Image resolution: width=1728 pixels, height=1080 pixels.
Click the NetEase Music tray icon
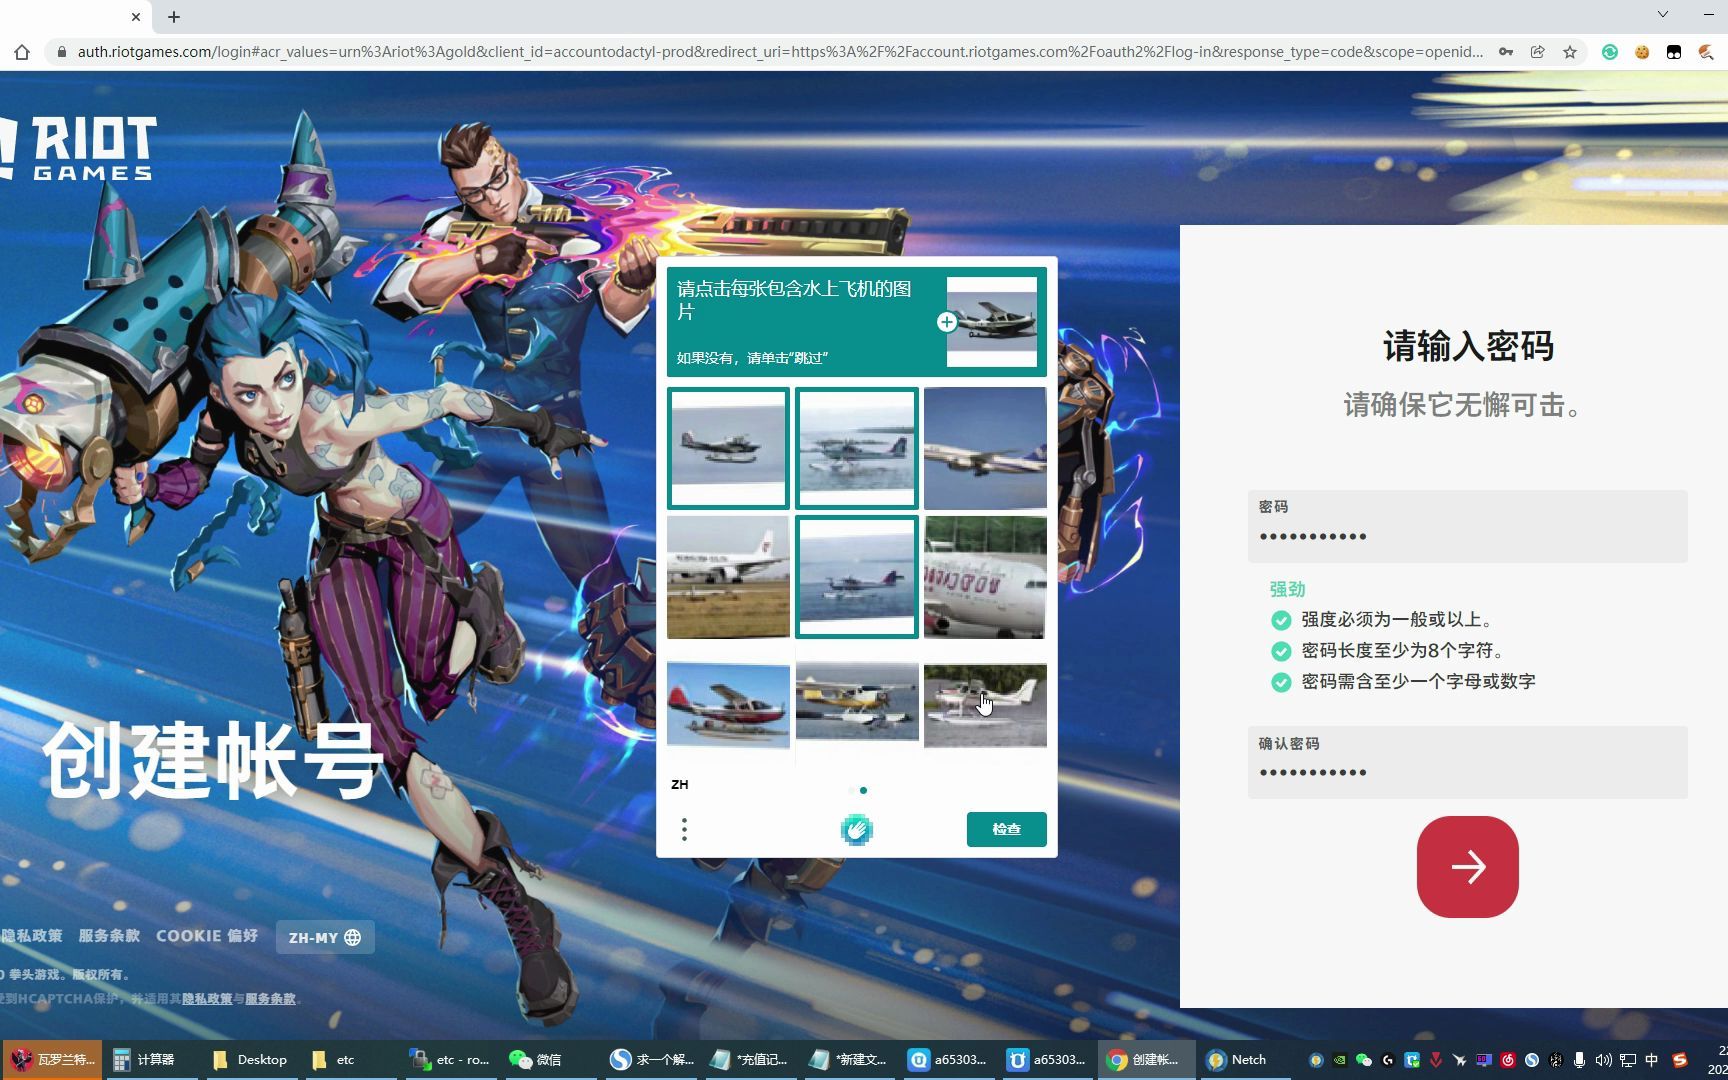1508,1060
